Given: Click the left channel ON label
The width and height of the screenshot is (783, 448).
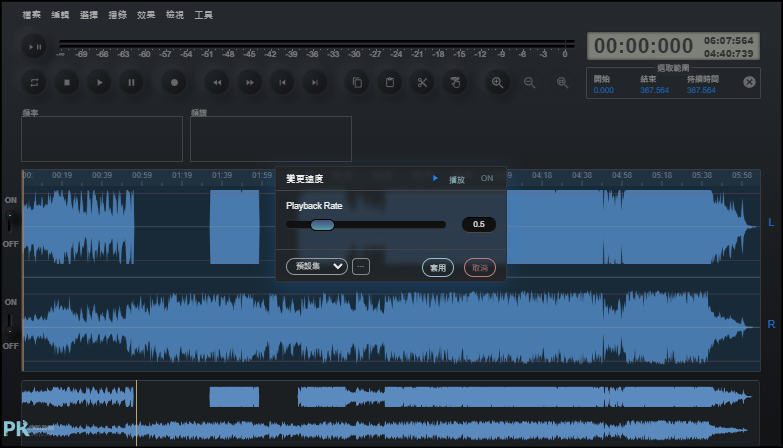Looking at the screenshot, I should (10, 200).
